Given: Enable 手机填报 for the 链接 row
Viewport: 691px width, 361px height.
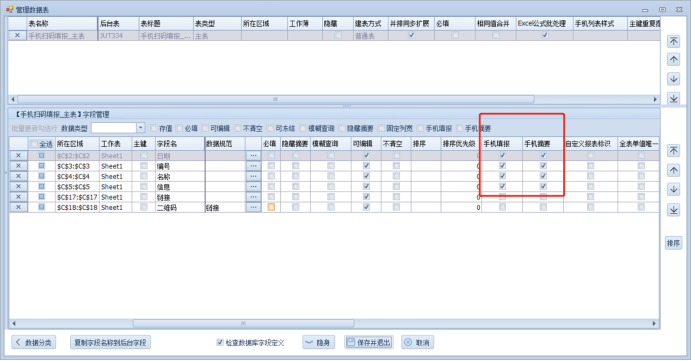Looking at the screenshot, I should pyautogui.click(x=502, y=197).
